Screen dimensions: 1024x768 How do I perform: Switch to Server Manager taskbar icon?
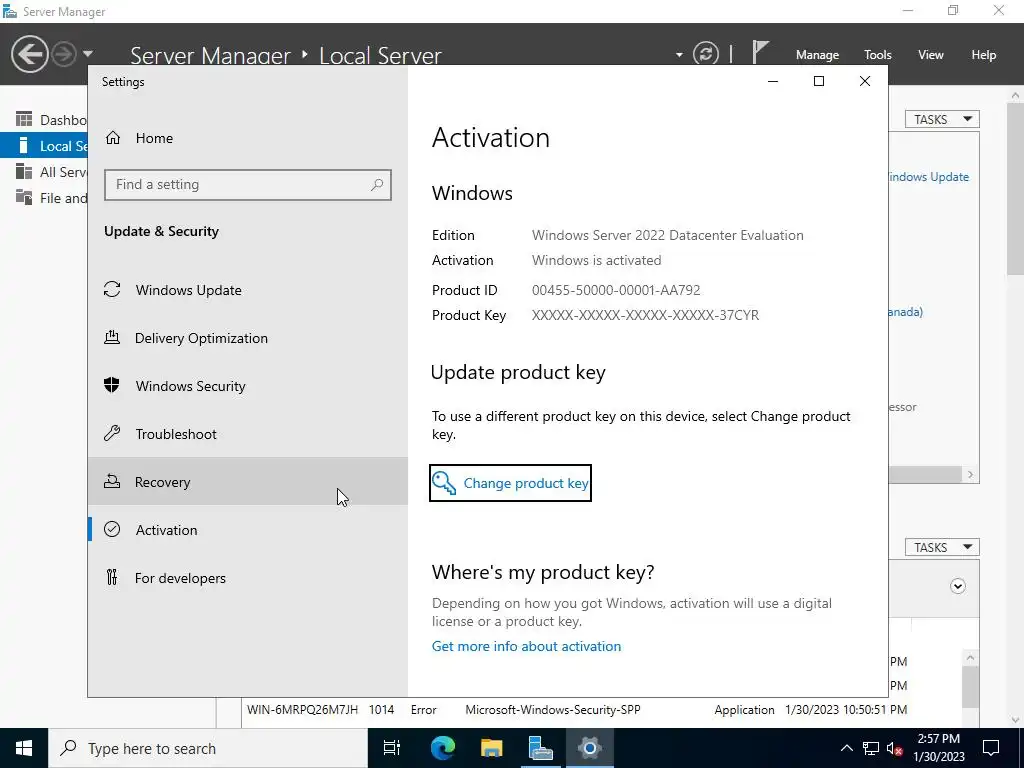click(540, 748)
